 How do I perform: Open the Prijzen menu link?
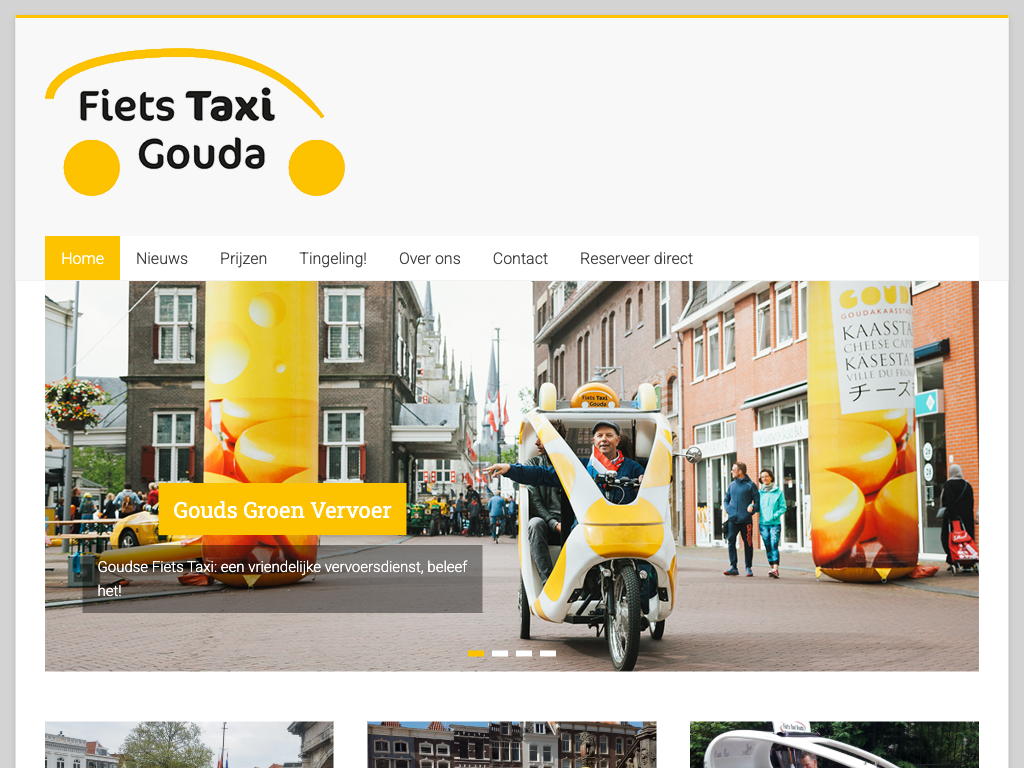click(x=243, y=258)
